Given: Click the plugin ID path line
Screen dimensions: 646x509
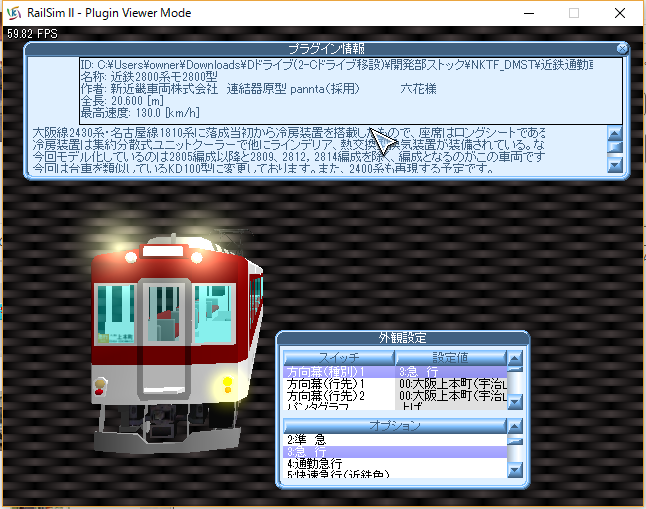Looking at the screenshot, I should click(x=337, y=65).
